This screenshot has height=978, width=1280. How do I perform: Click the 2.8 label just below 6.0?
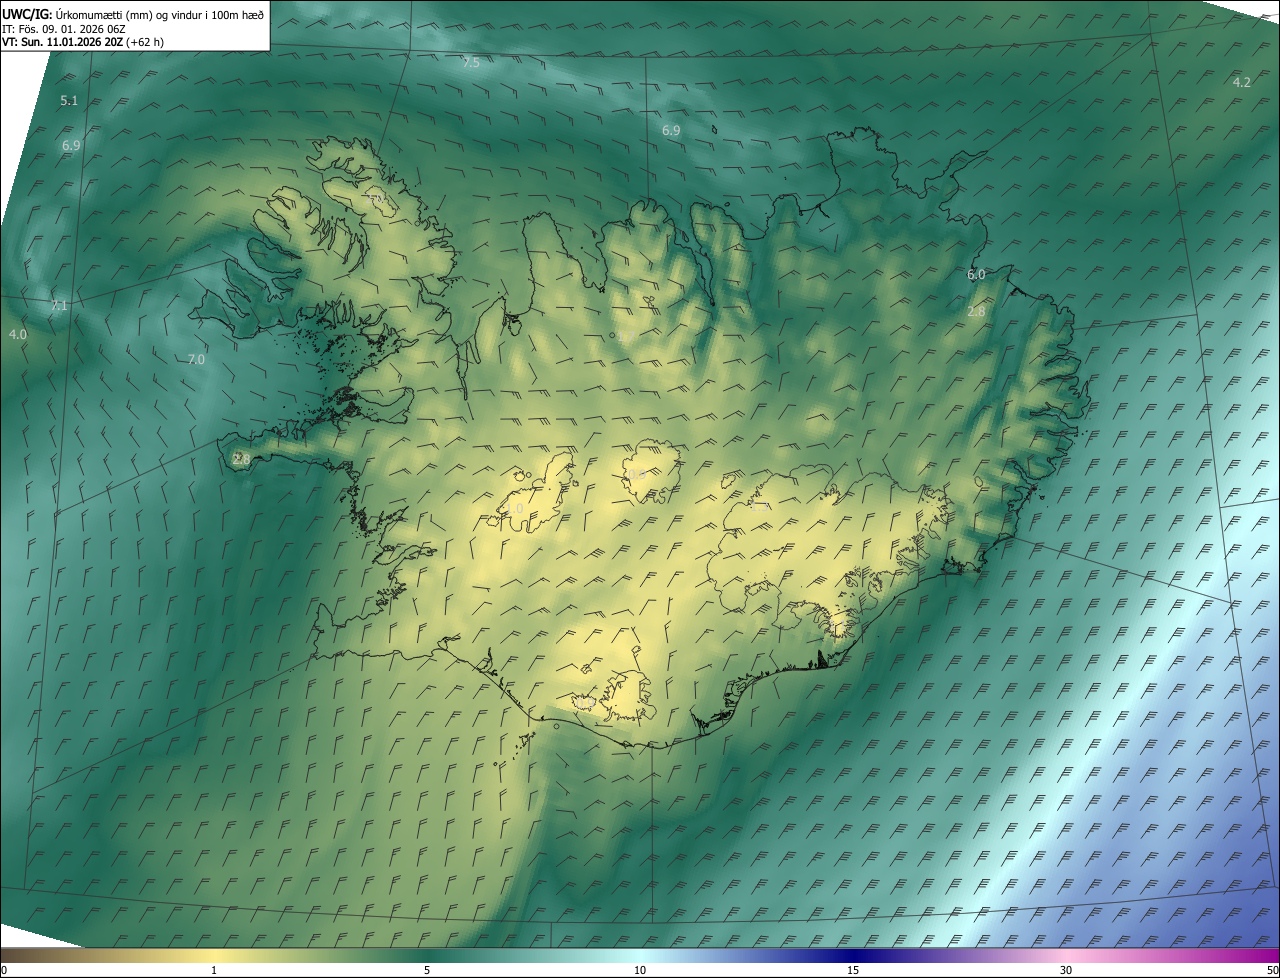(x=976, y=312)
